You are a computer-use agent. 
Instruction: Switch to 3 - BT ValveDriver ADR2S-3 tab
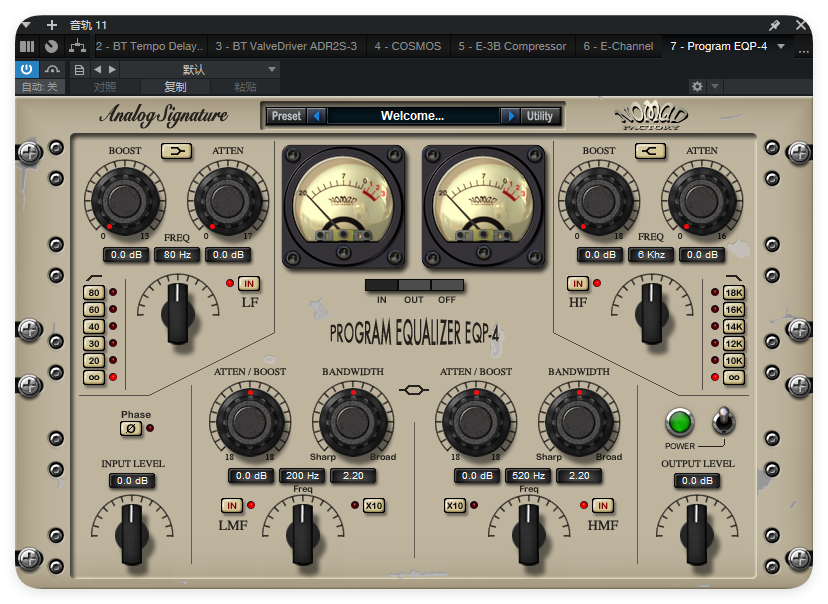[286, 46]
